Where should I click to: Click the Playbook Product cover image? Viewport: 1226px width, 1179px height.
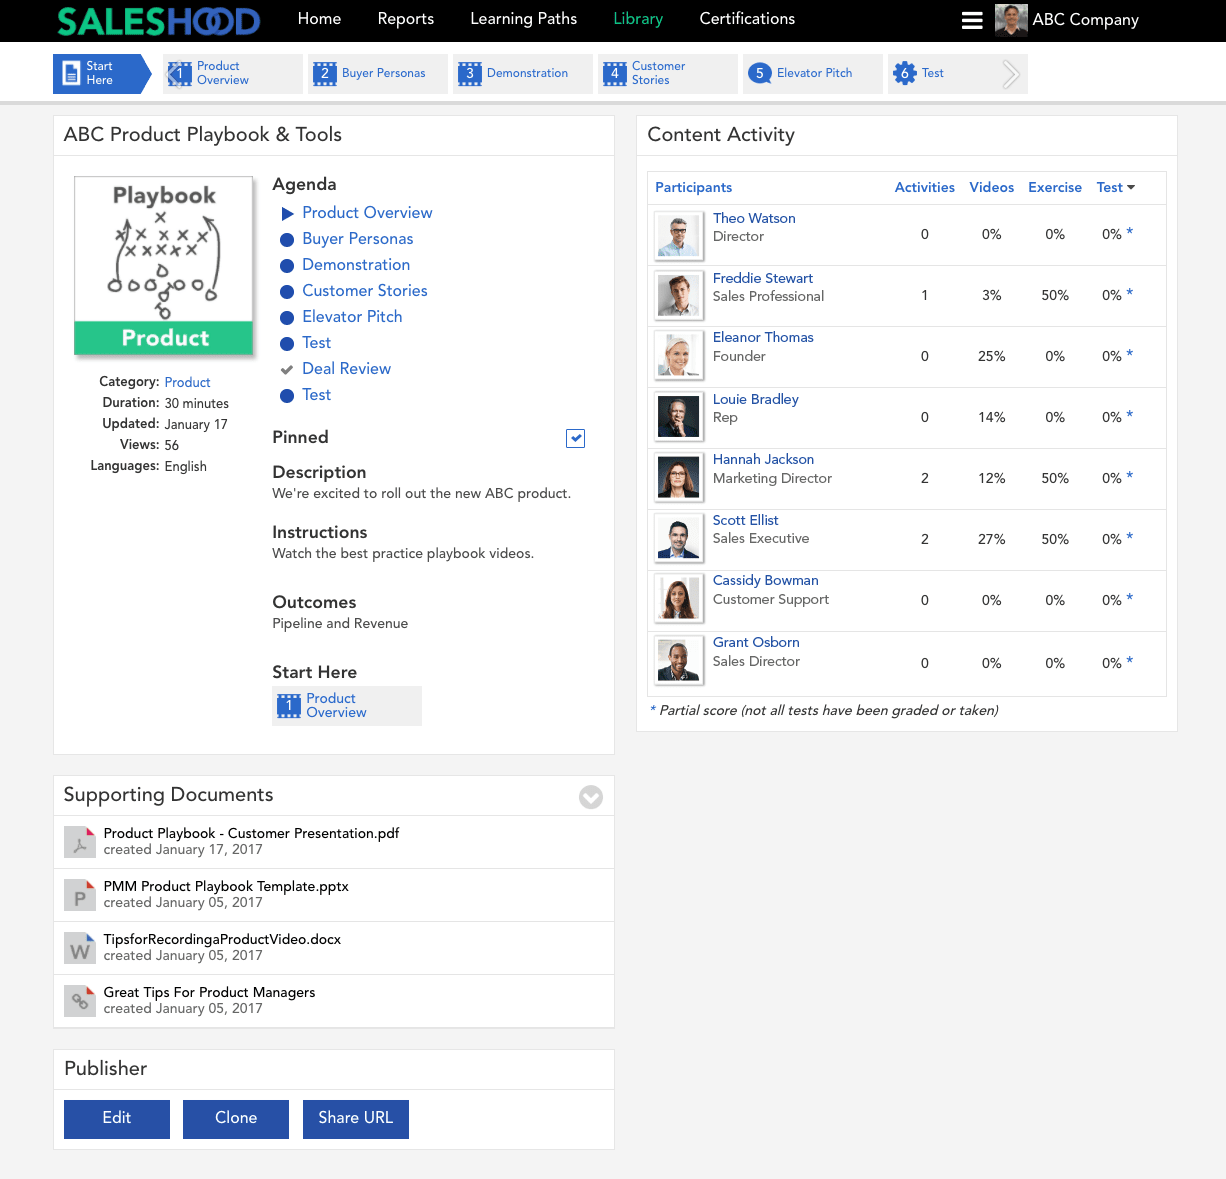(x=164, y=266)
